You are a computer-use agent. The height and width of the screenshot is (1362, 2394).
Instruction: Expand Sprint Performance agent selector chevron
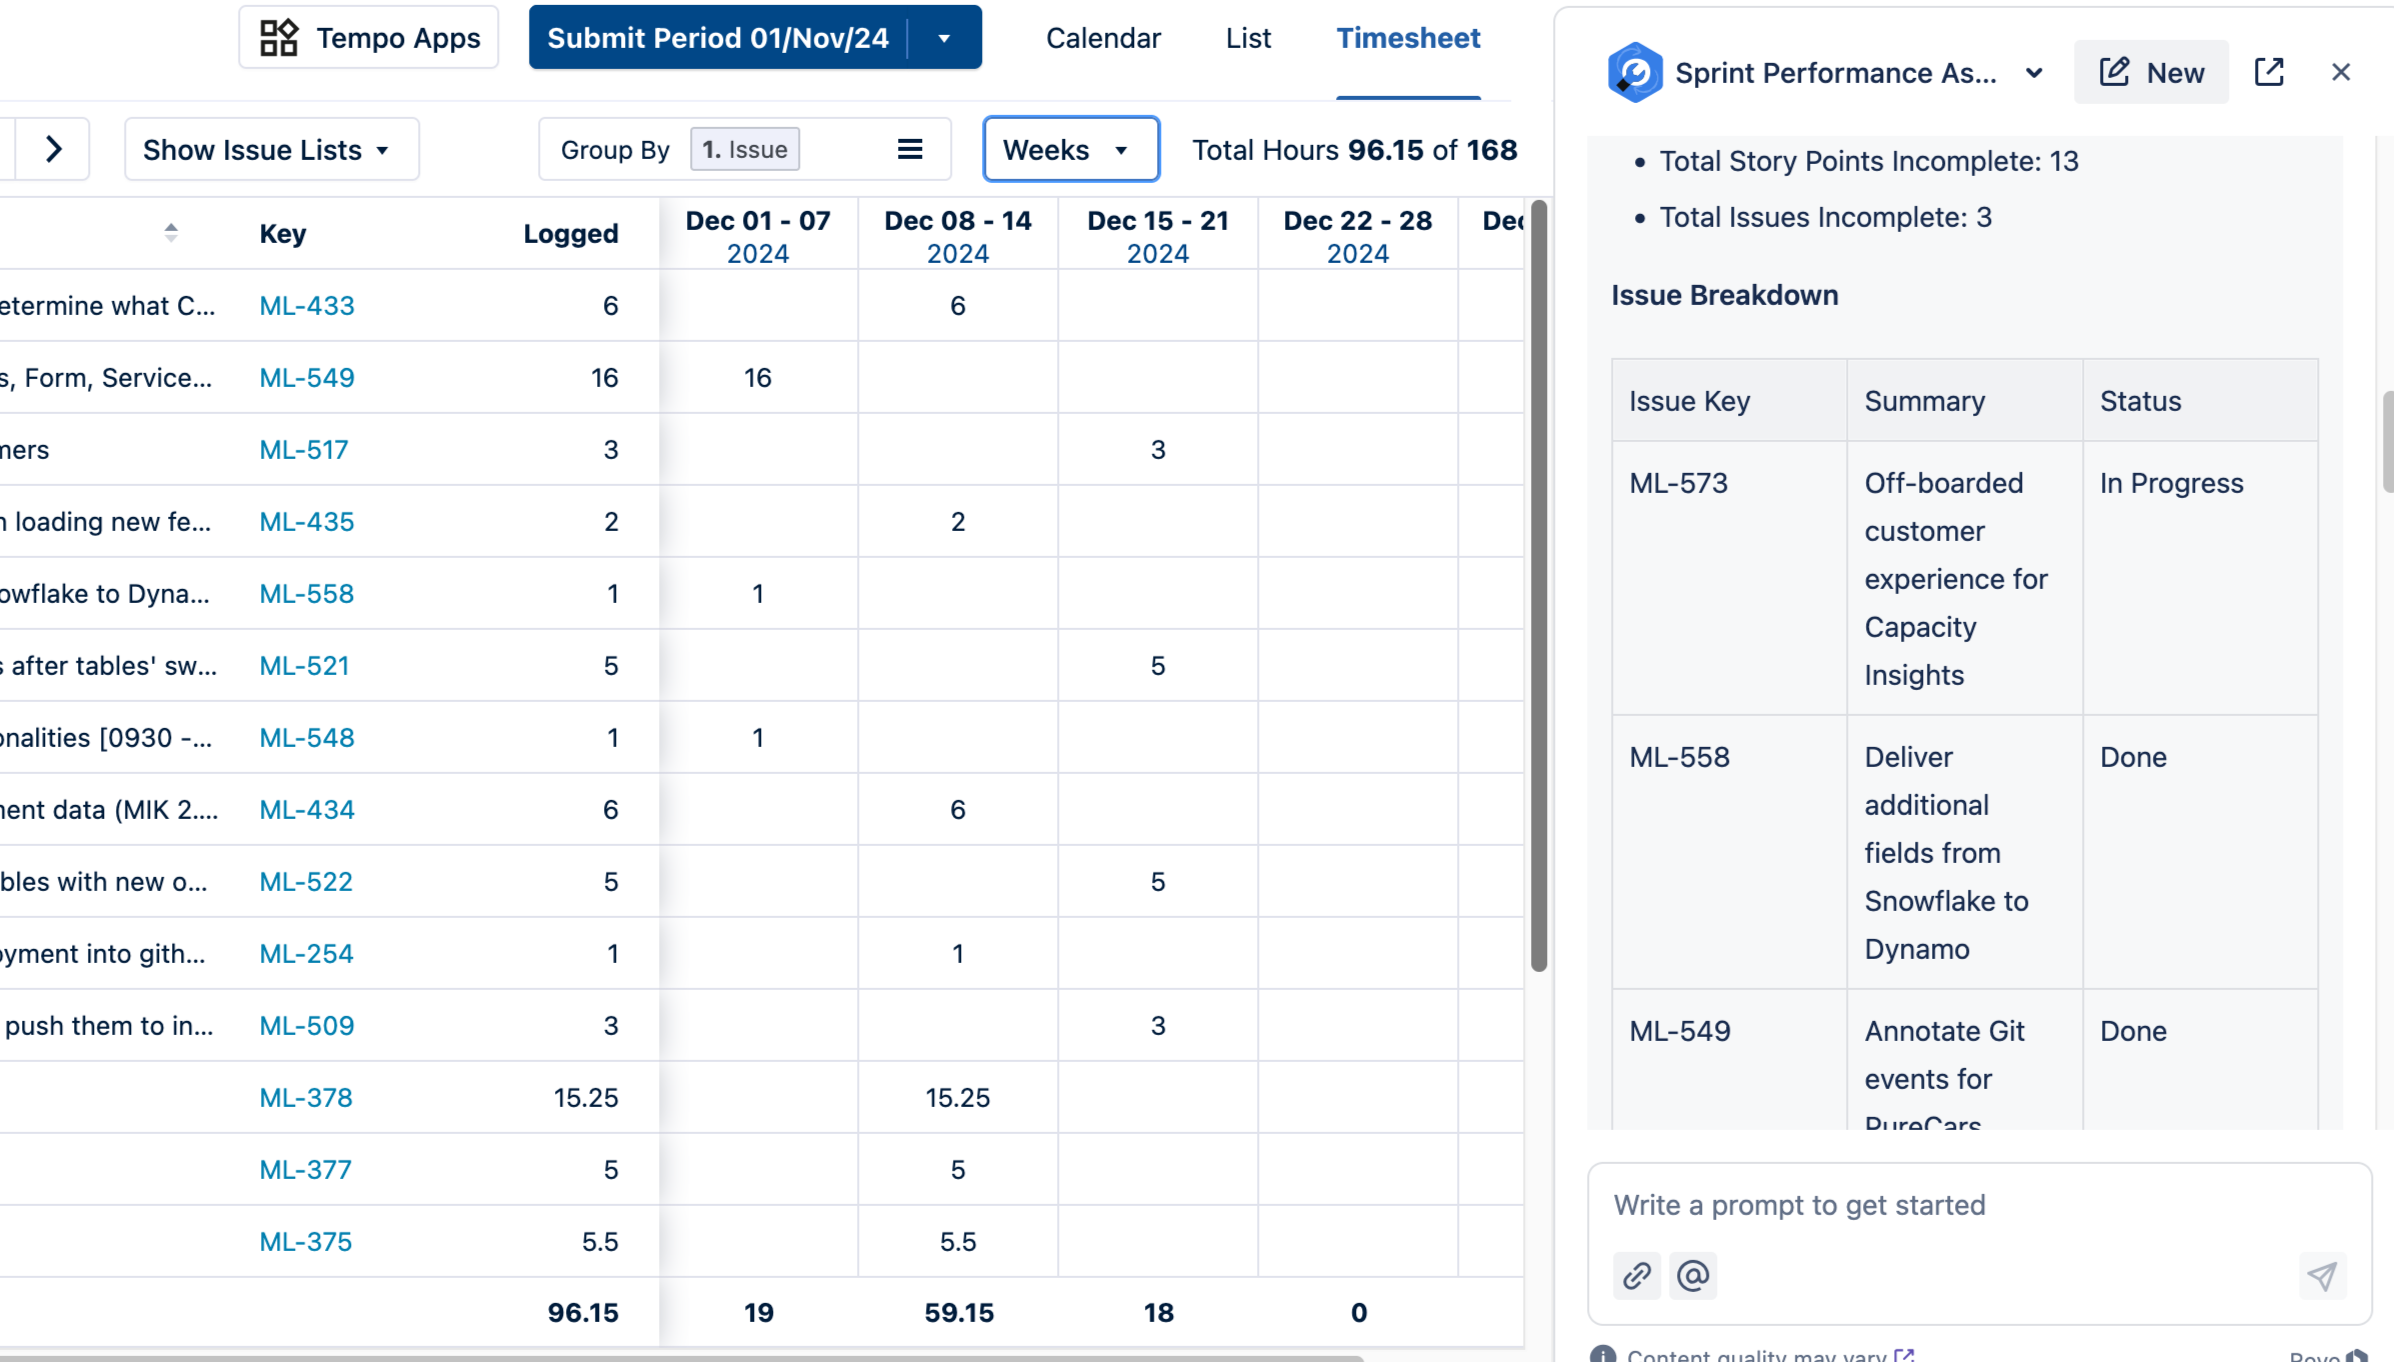pyautogui.click(x=2033, y=73)
